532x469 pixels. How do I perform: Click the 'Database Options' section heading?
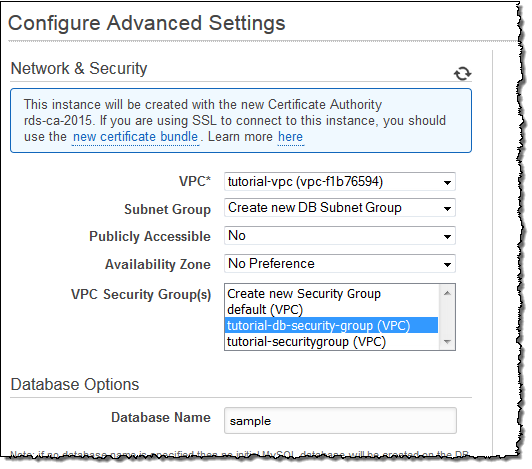coord(75,384)
